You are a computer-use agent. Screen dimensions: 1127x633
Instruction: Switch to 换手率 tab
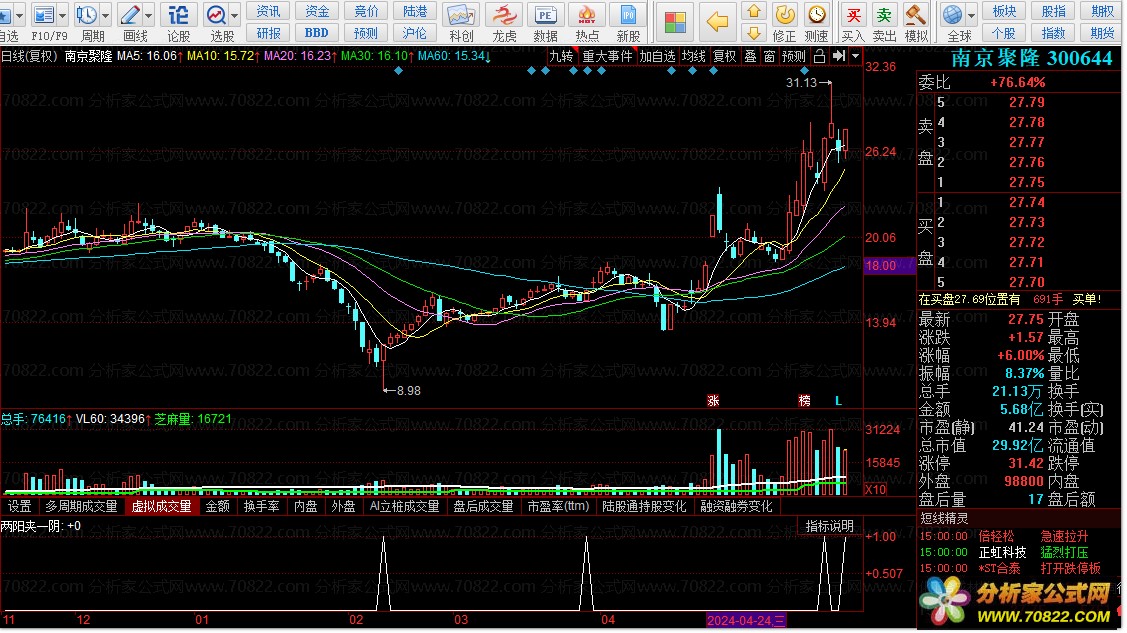[262, 507]
